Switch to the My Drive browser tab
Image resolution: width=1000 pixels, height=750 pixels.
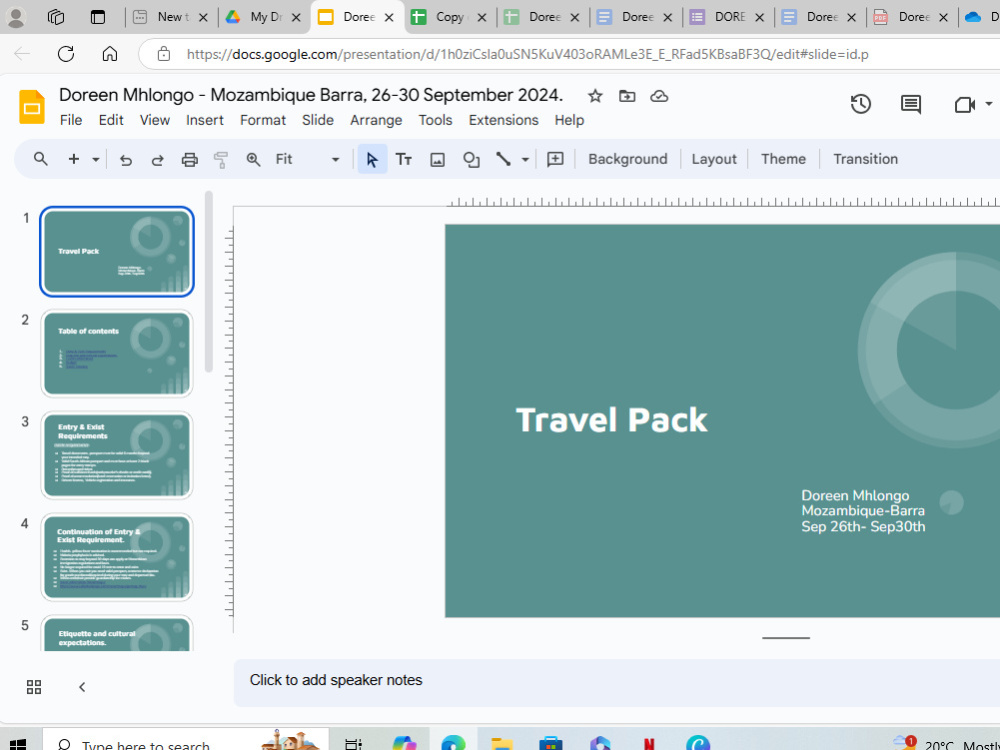click(x=263, y=17)
